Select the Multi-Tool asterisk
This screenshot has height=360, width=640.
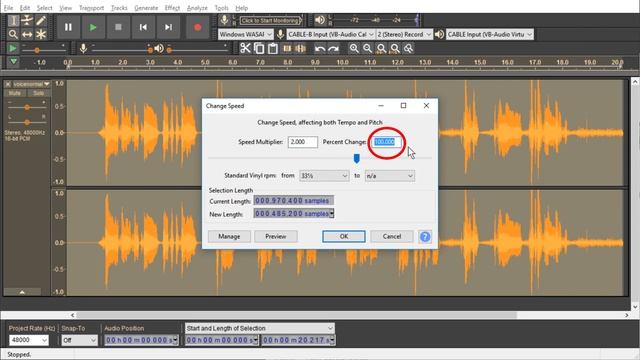point(41,34)
